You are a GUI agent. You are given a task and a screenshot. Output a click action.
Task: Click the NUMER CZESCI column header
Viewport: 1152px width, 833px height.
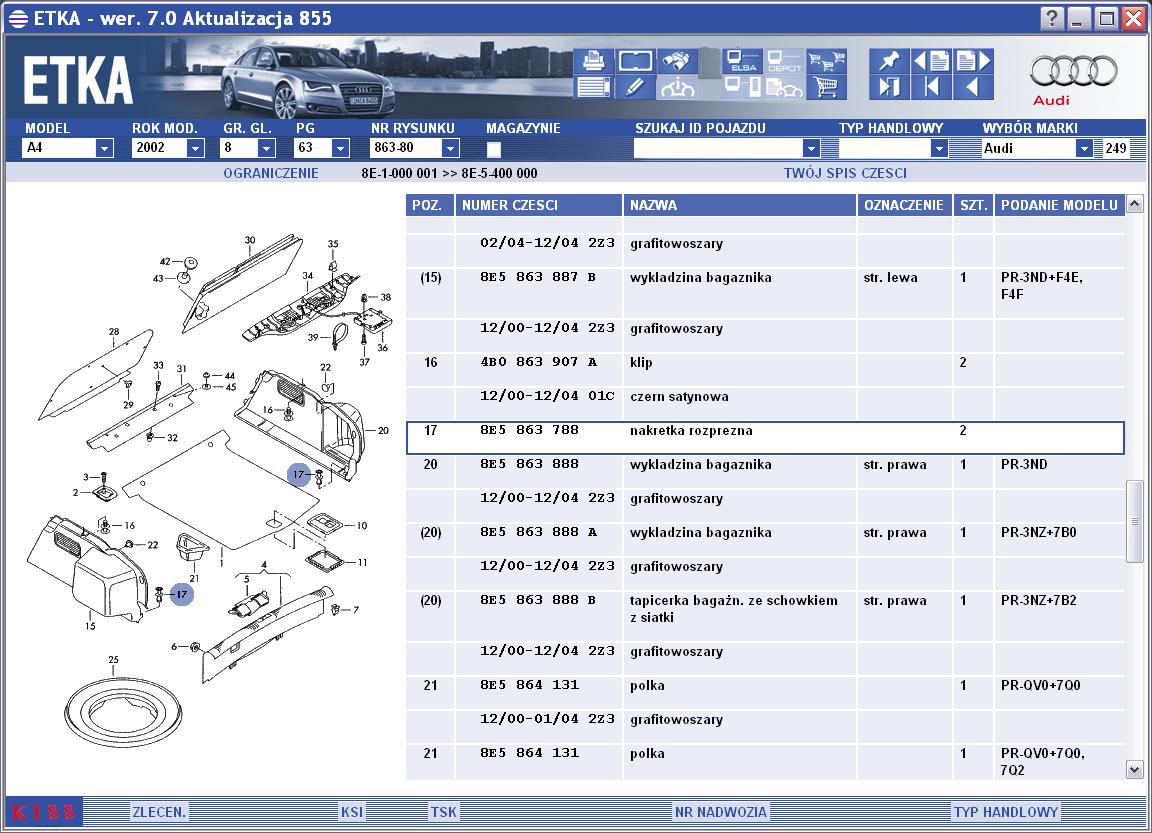click(x=539, y=205)
